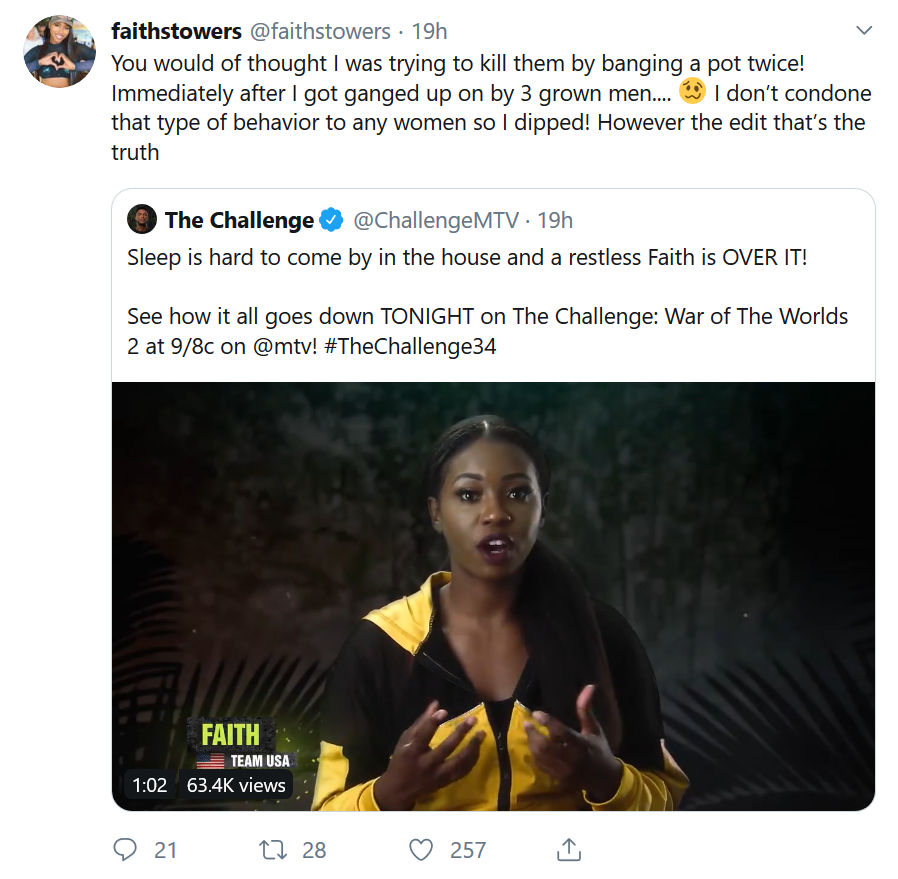Expand the tweet options chevron menu

point(864,30)
